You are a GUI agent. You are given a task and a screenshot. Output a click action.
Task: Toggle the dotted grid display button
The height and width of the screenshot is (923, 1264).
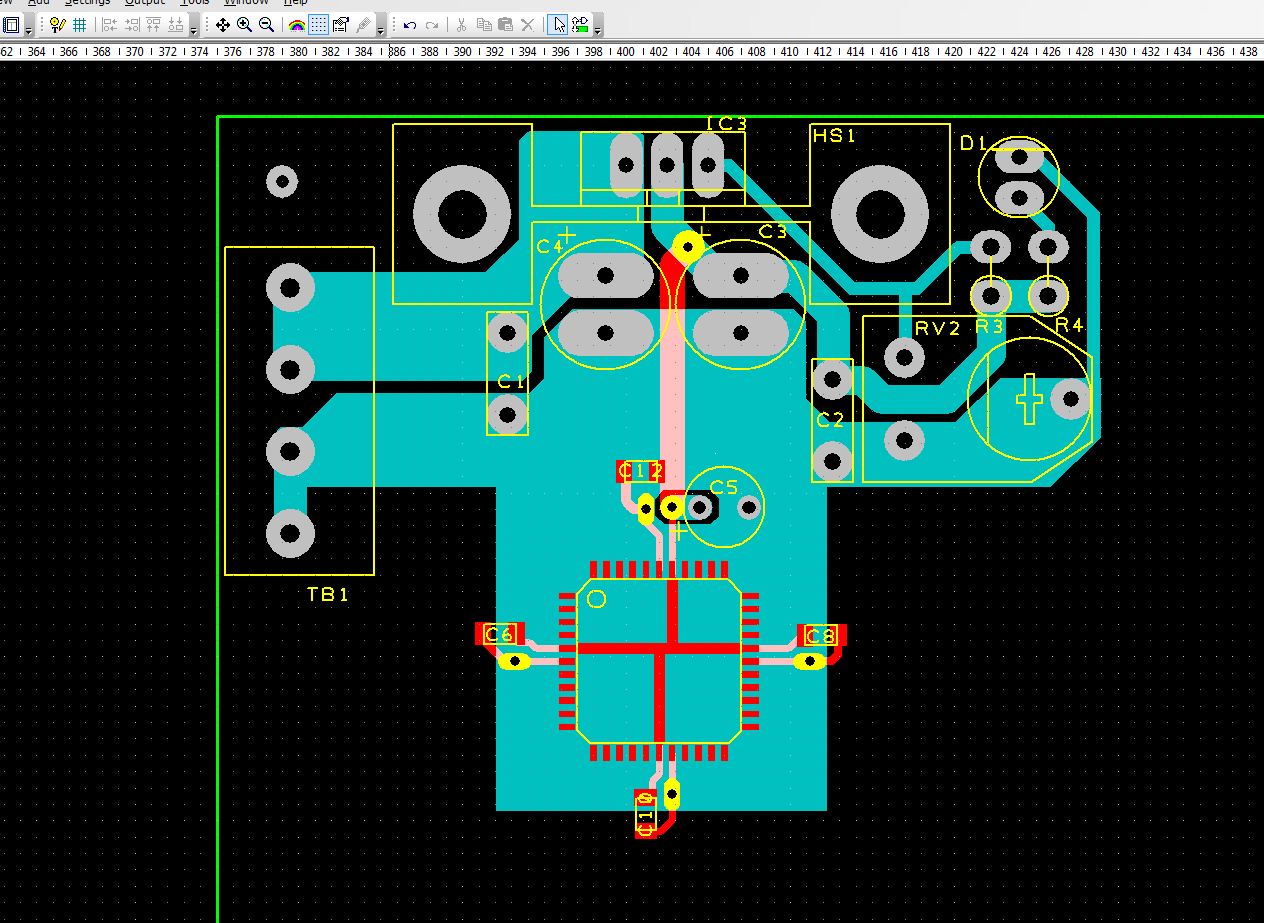click(319, 25)
